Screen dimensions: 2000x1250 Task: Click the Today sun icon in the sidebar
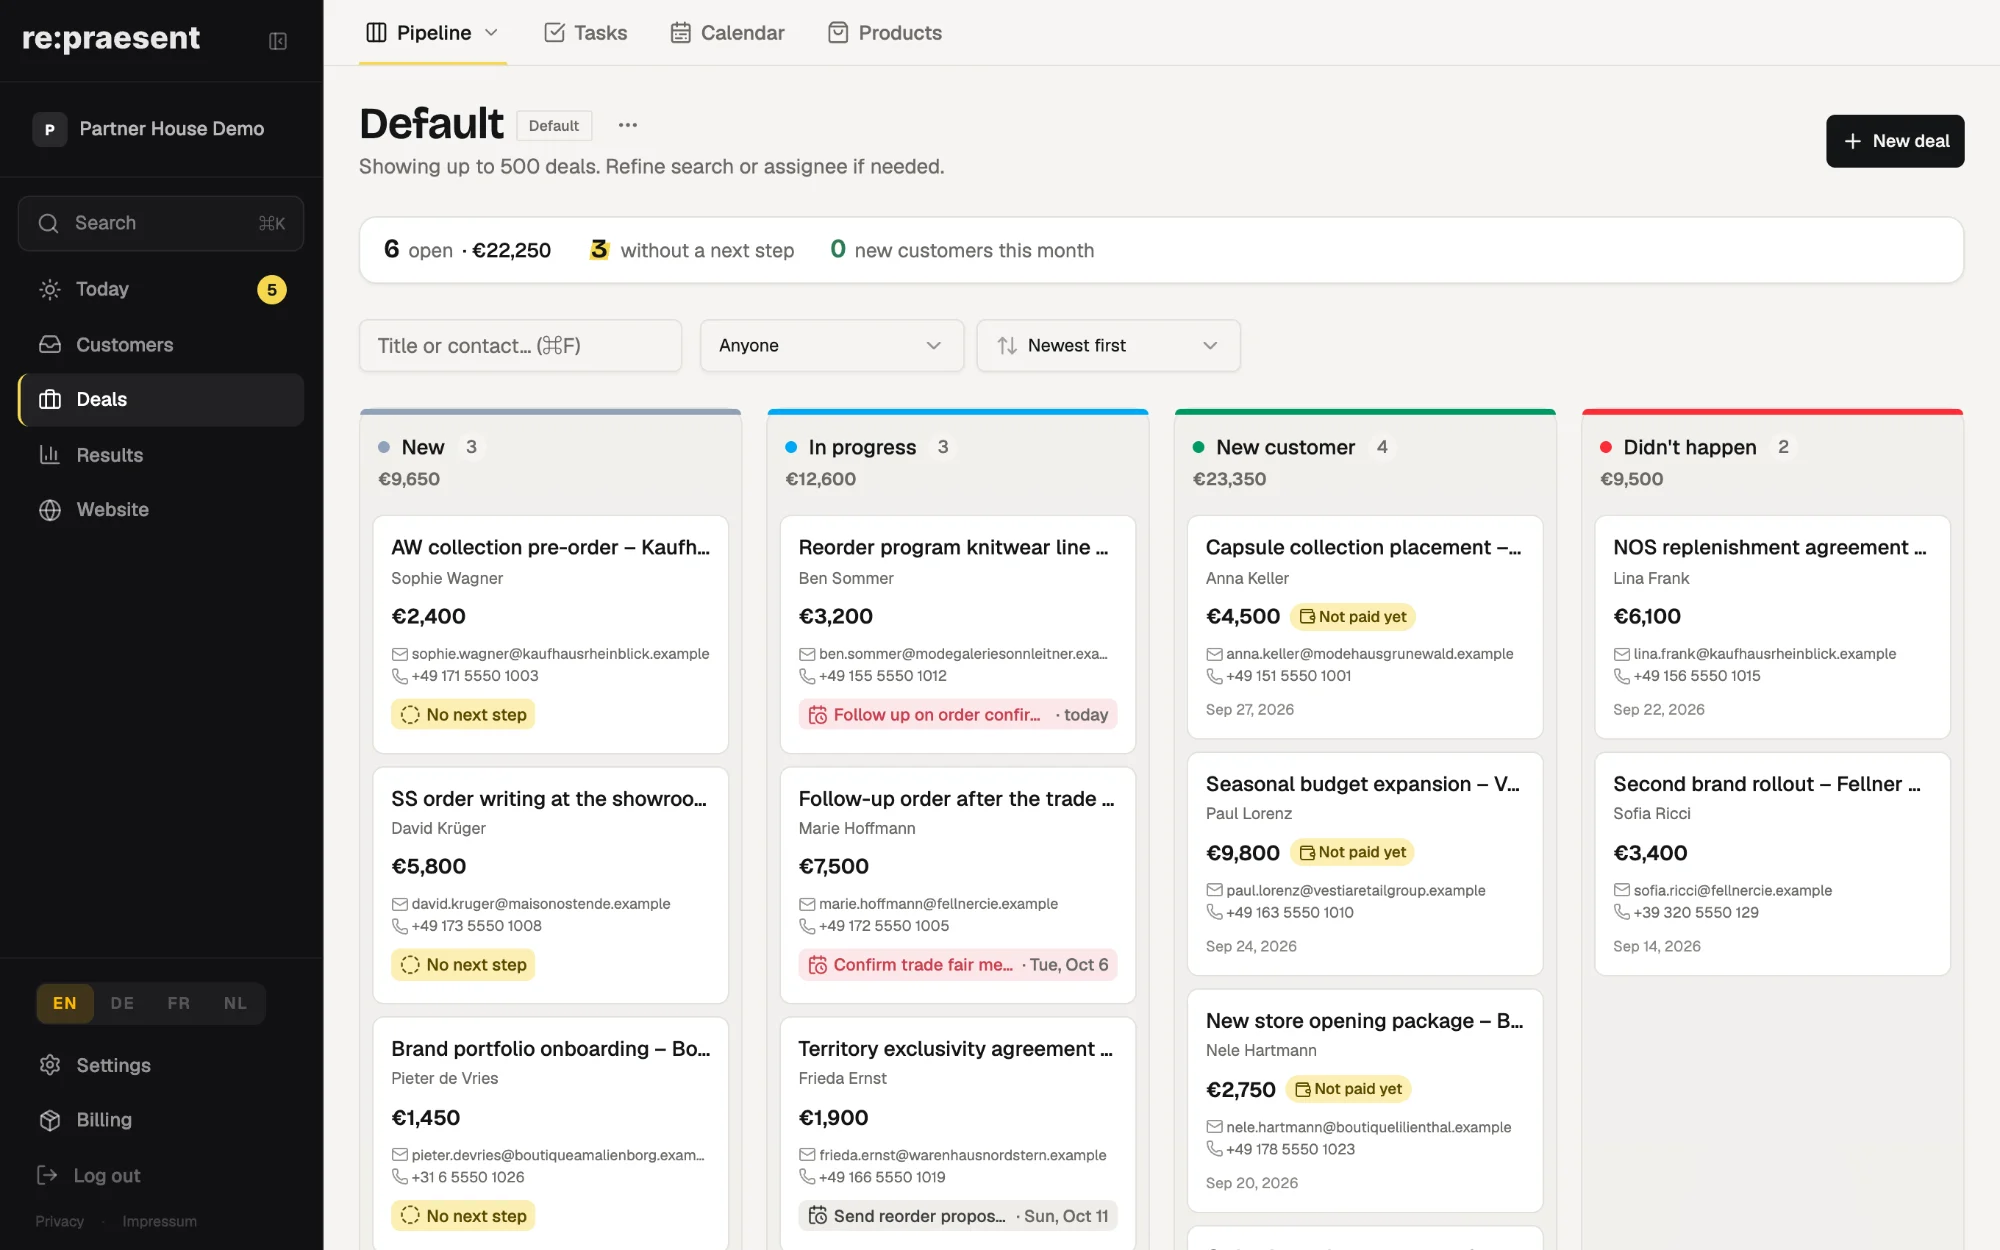click(50, 289)
